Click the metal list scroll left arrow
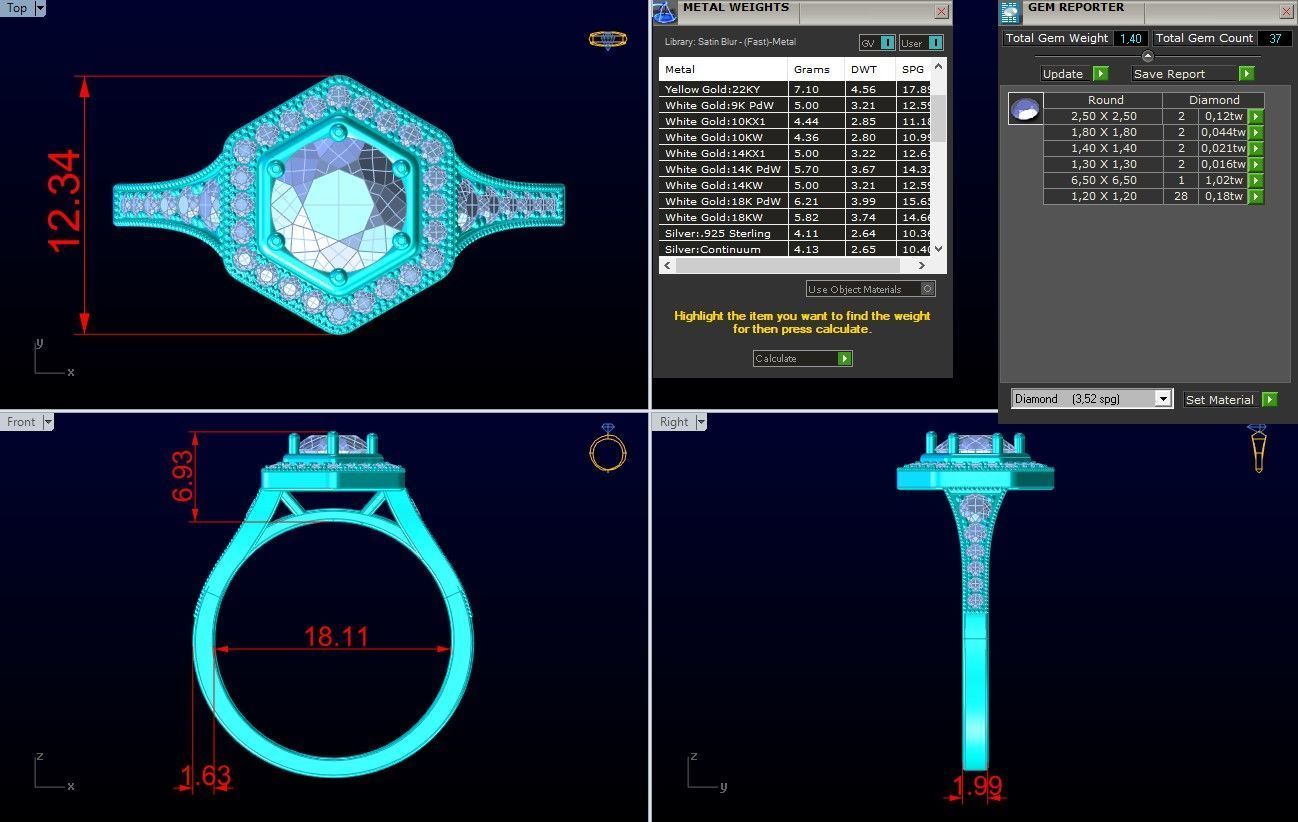Viewport: 1298px width, 822px height. point(667,265)
